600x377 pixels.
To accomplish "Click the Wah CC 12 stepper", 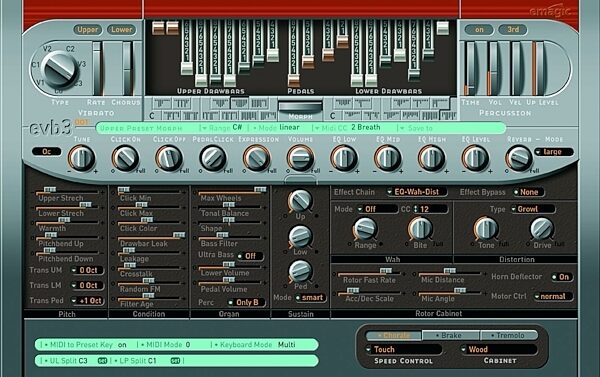I will (x=429, y=209).
